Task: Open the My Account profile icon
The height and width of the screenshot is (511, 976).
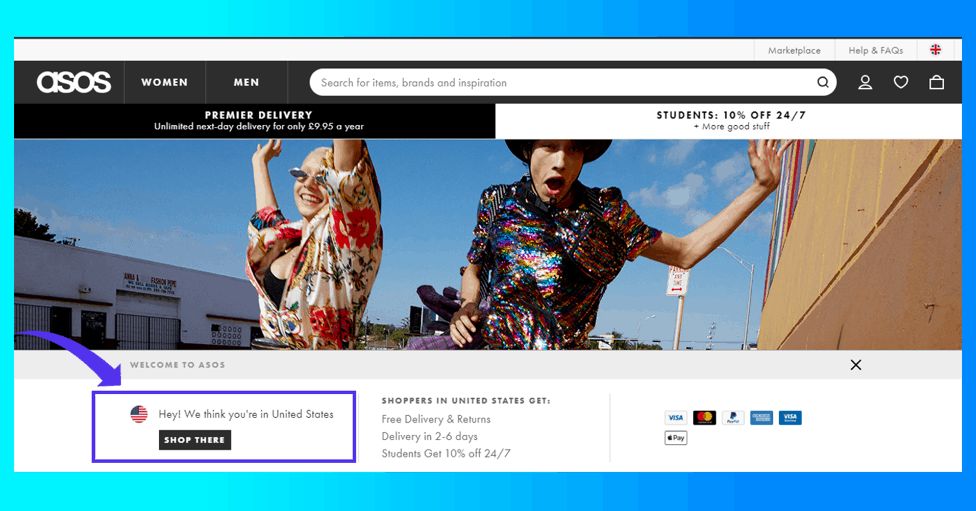Action: [865, 82]
